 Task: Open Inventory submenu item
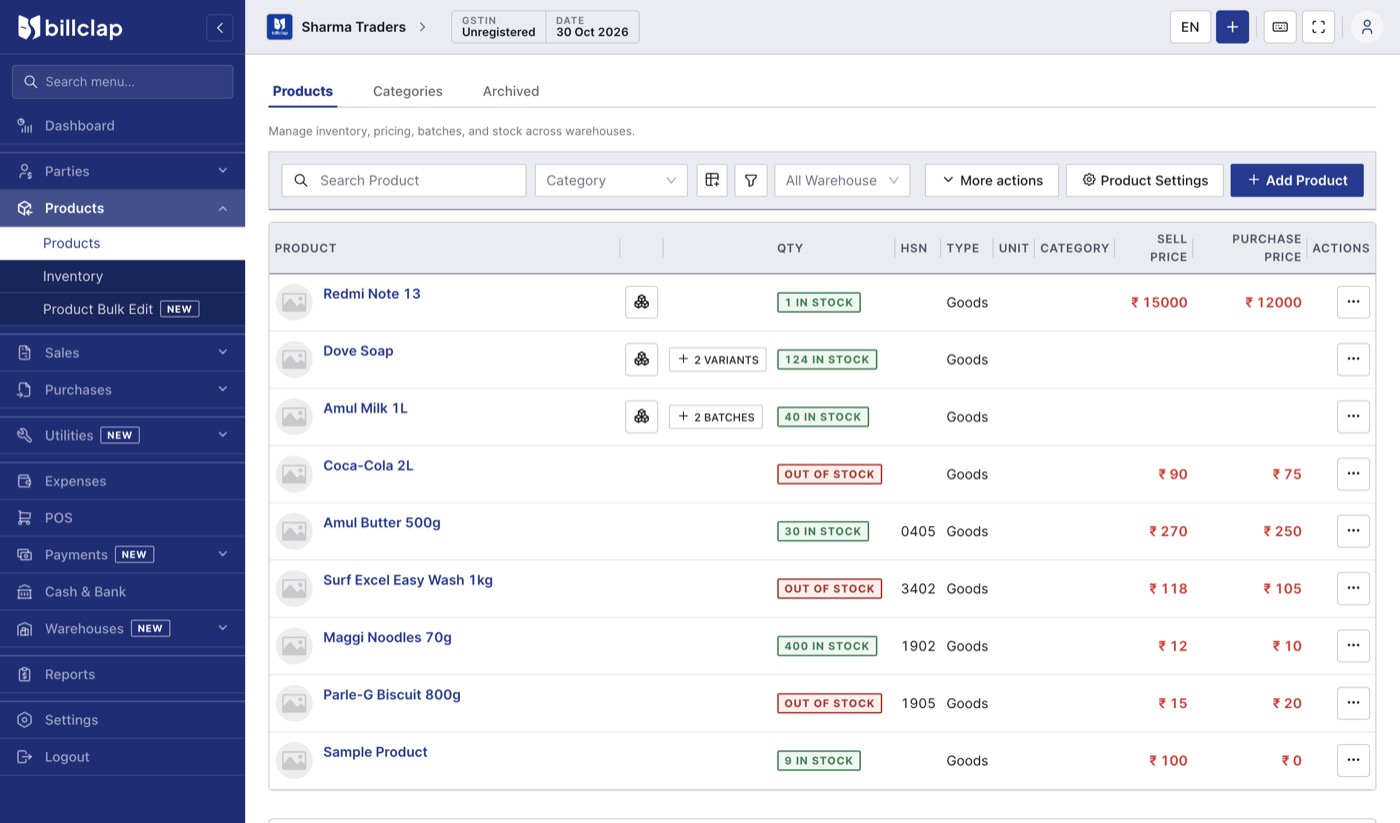122,276
